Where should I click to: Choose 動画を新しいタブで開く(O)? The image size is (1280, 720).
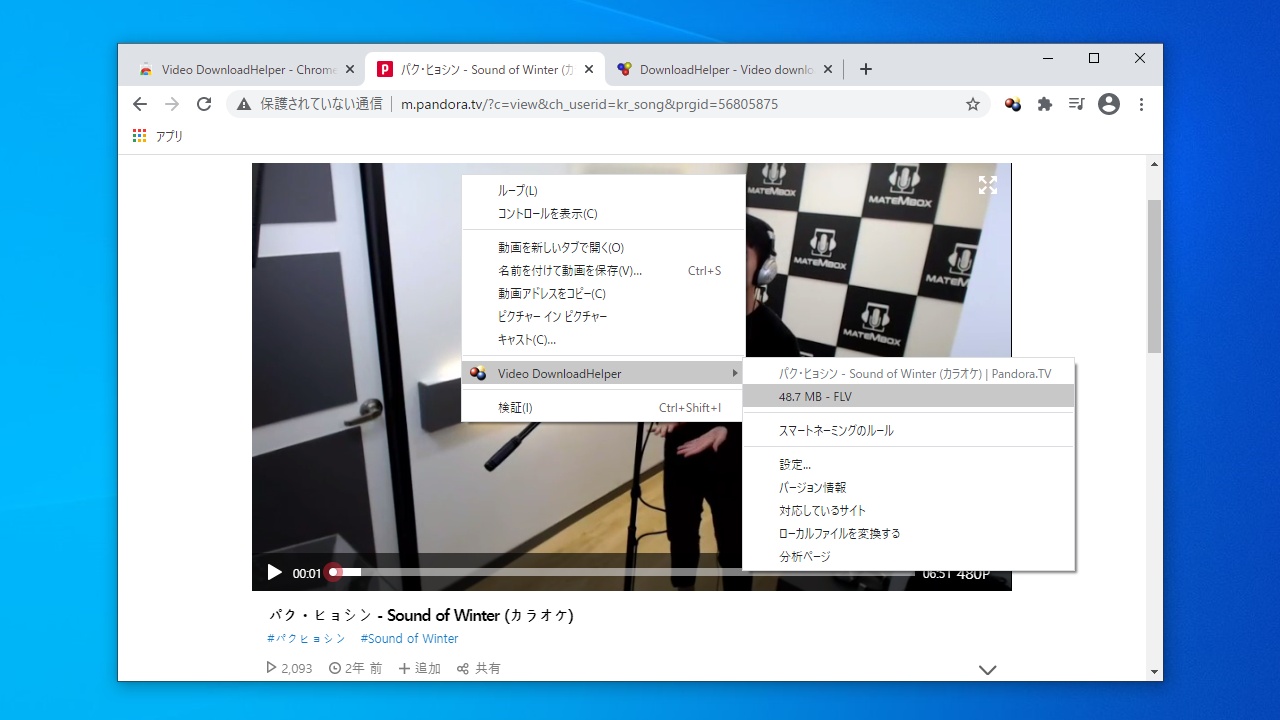(x=603, y=248)
